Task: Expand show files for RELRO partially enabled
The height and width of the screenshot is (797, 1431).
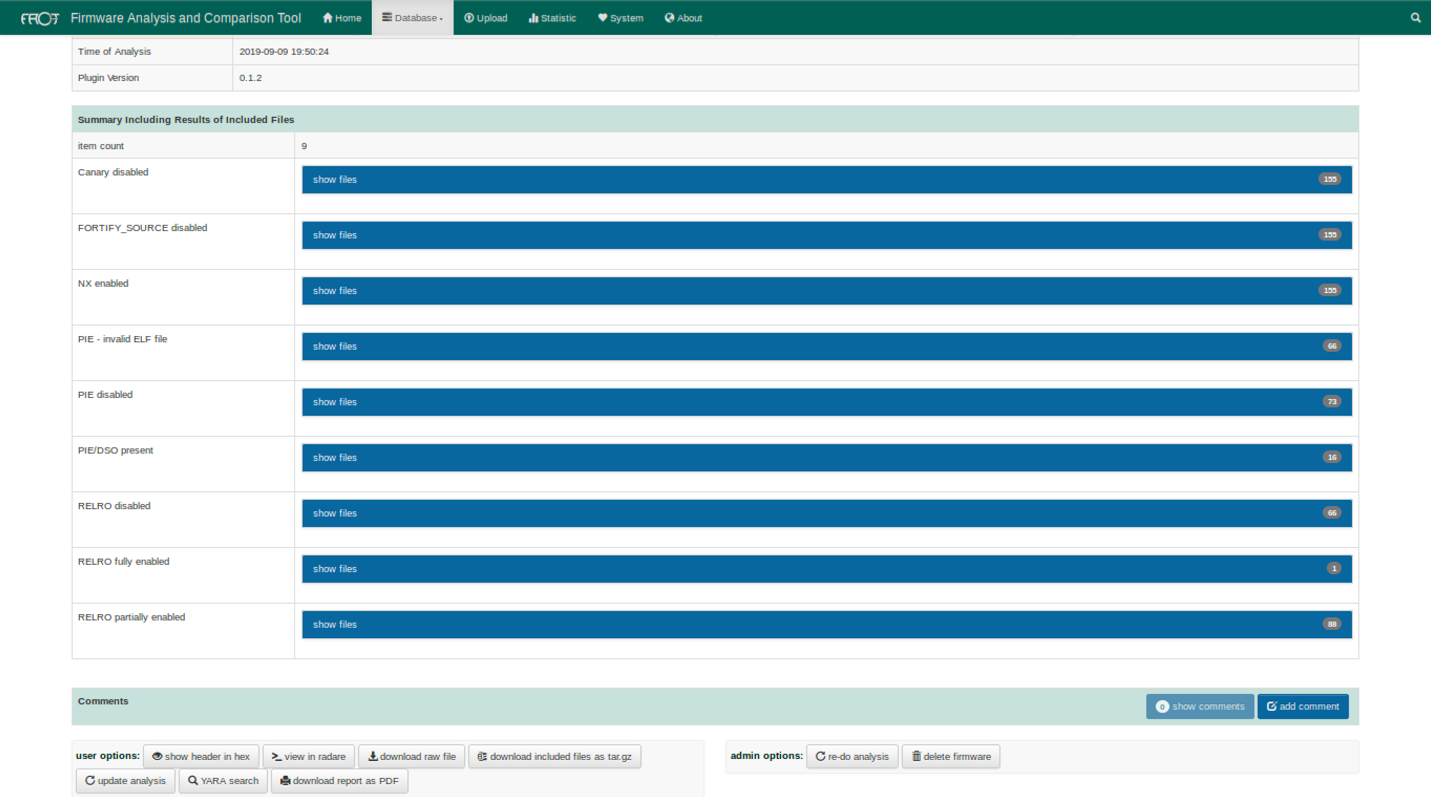Action: click(827, 624)
